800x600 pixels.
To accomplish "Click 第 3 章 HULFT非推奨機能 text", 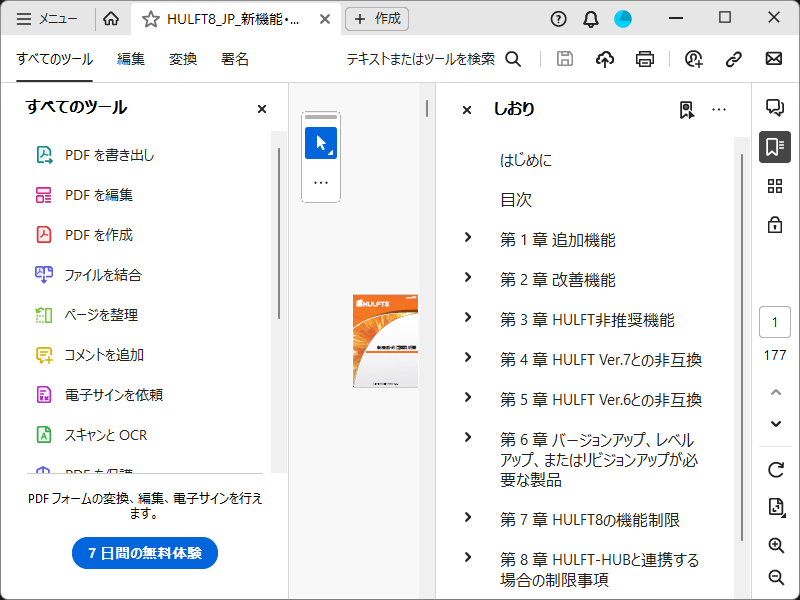I will pyautogui.click(x=587, y=320).
